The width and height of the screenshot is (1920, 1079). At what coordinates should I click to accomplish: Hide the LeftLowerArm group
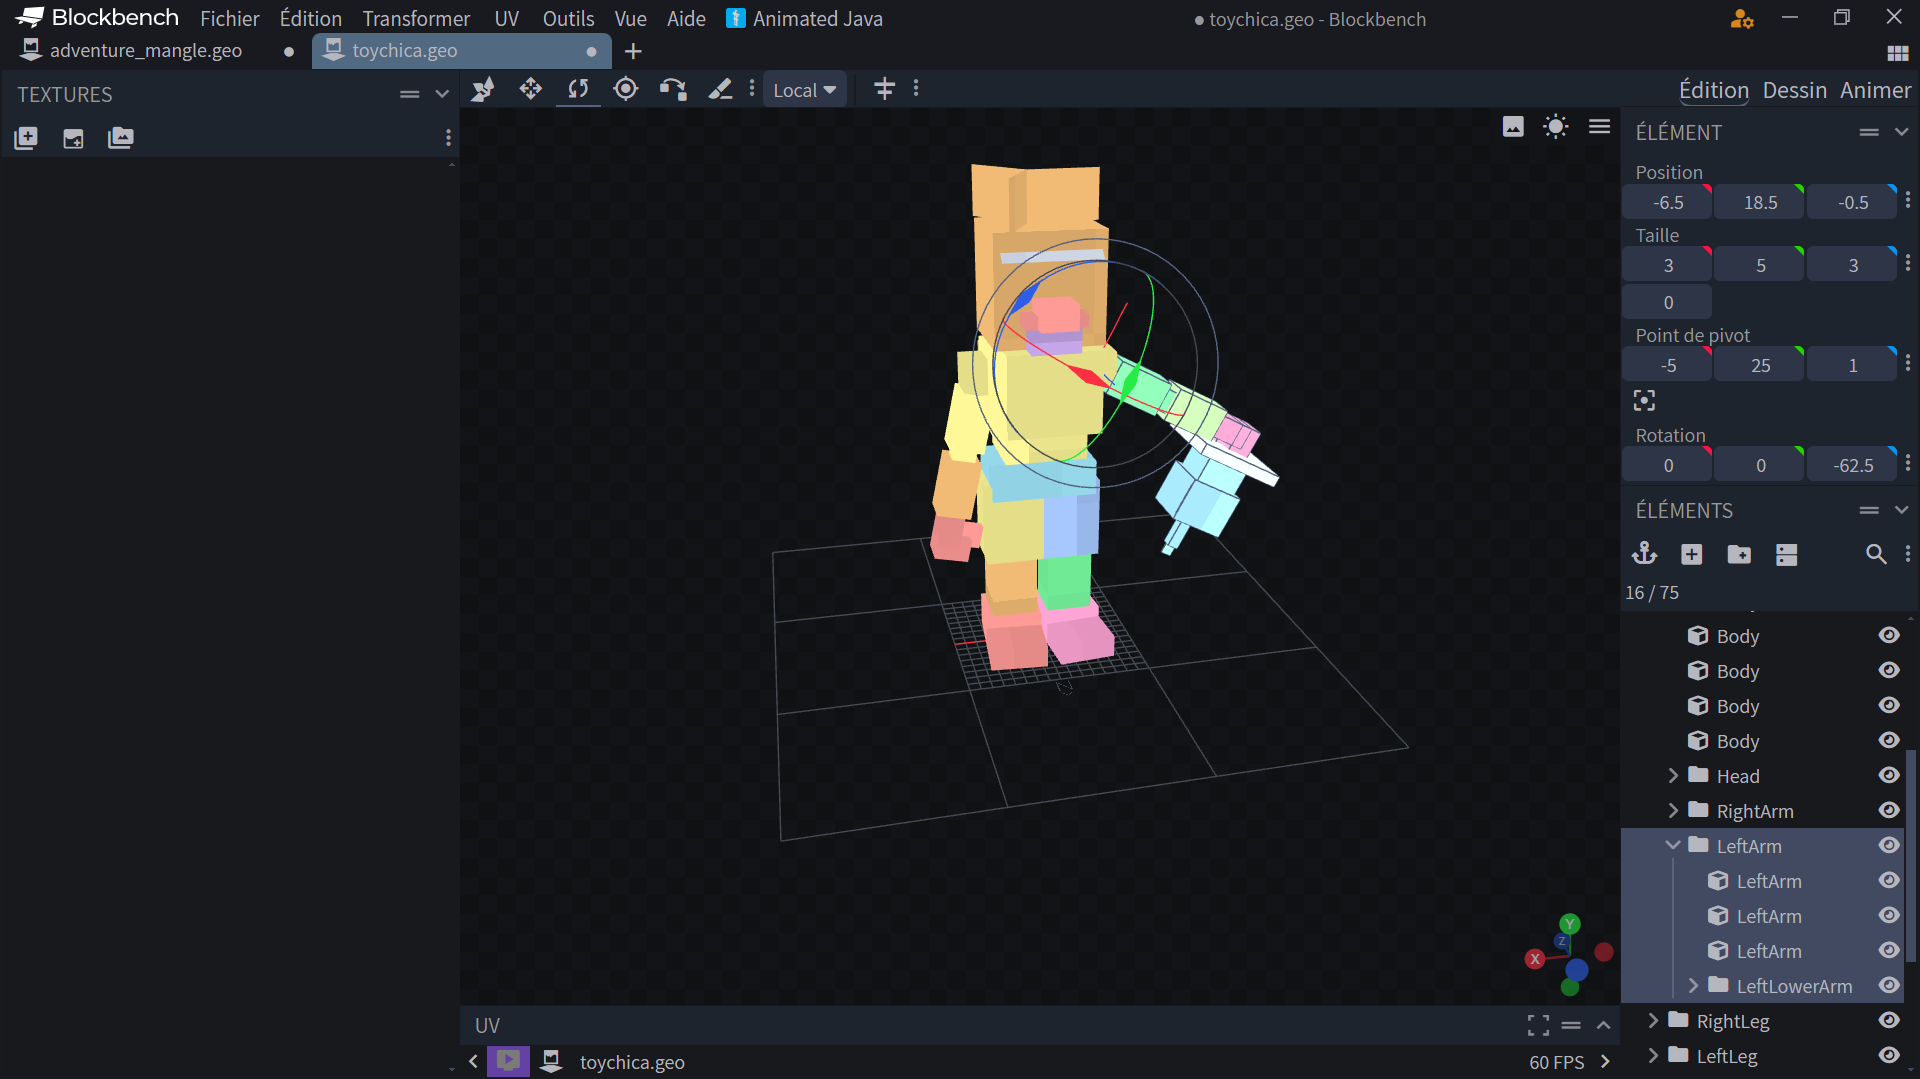click(x=1888, y=985)
